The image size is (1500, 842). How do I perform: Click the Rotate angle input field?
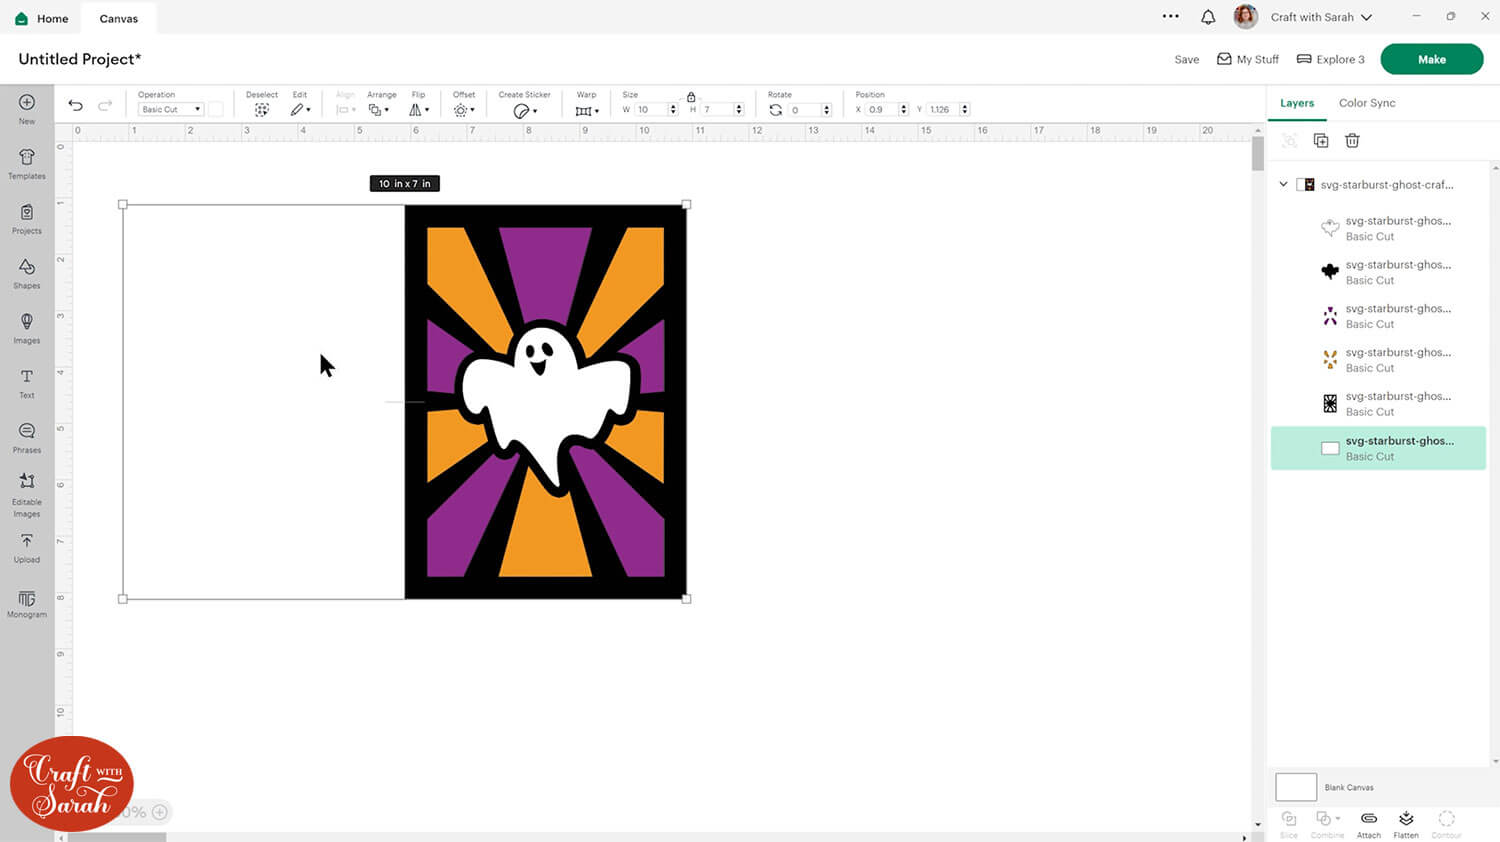coord(803,110)
